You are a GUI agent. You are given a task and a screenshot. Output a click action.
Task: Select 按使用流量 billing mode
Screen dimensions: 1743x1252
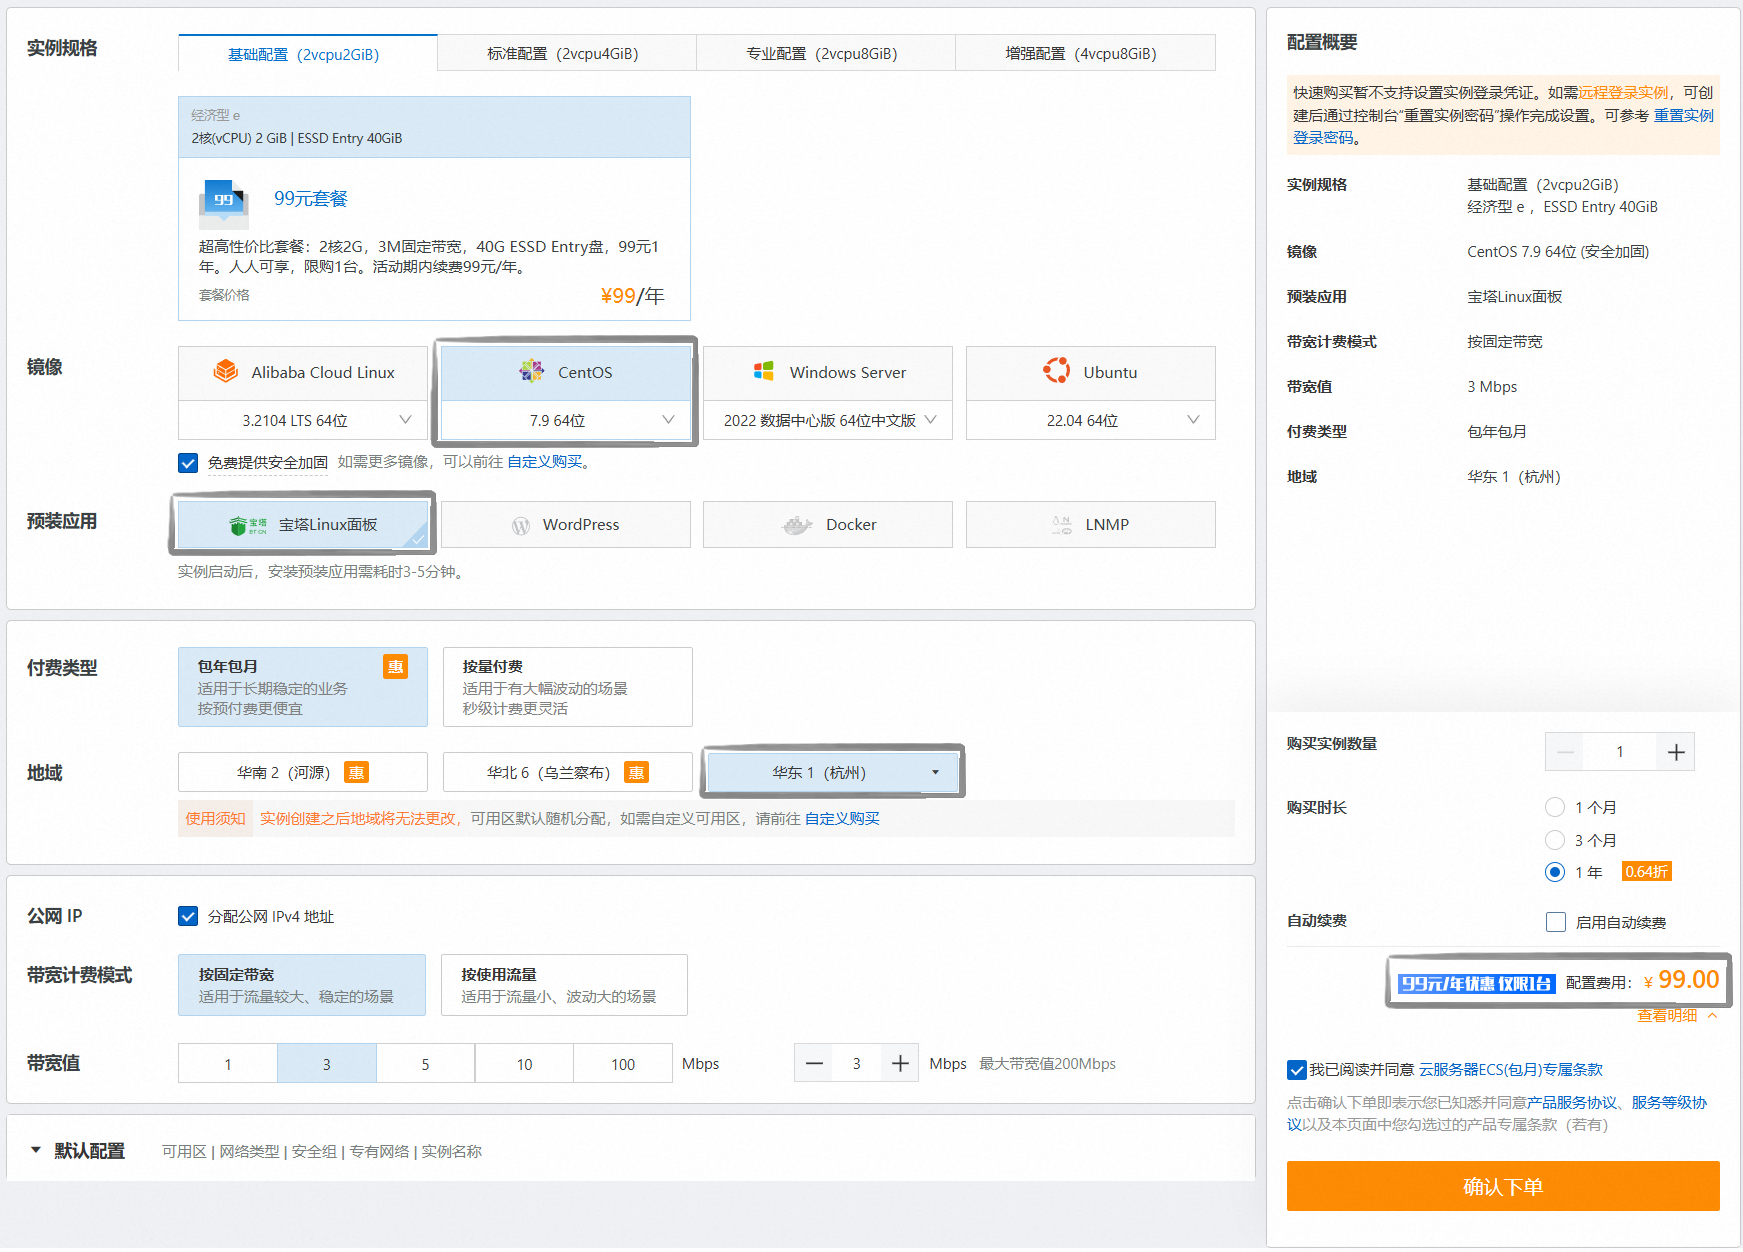tap(564, 985)
